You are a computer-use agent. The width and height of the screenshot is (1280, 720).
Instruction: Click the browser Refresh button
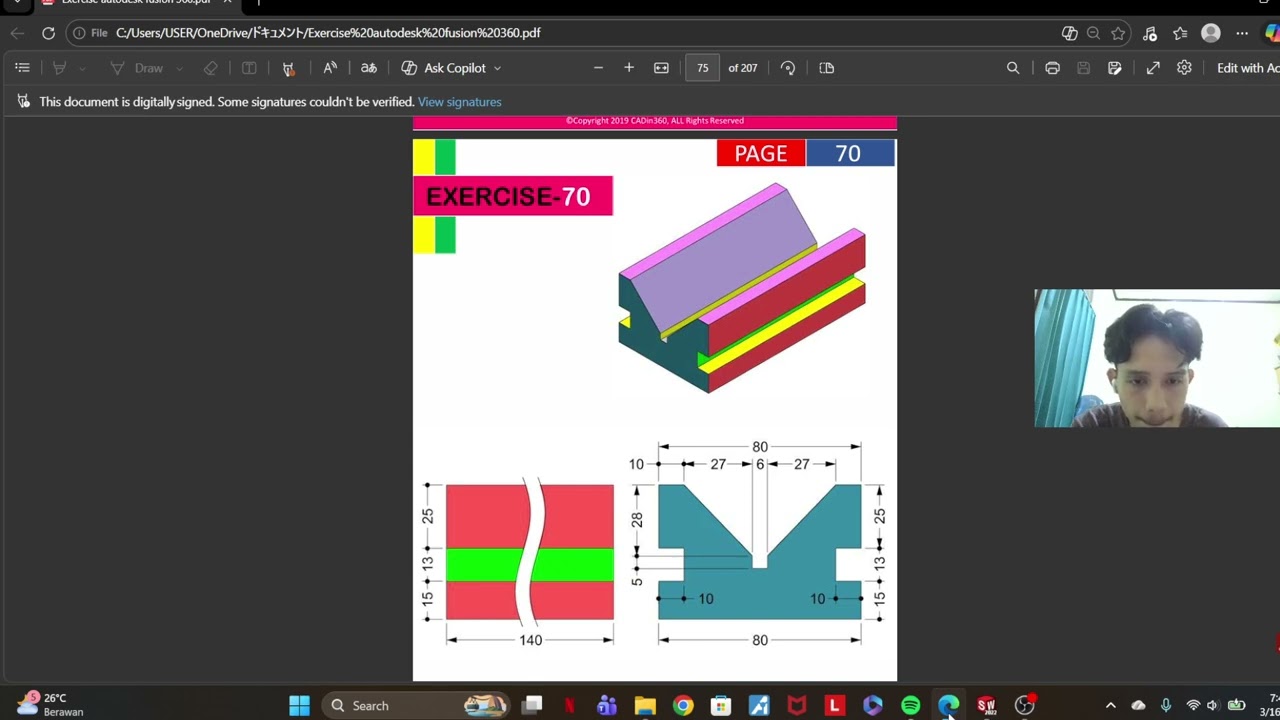point(48,33)
